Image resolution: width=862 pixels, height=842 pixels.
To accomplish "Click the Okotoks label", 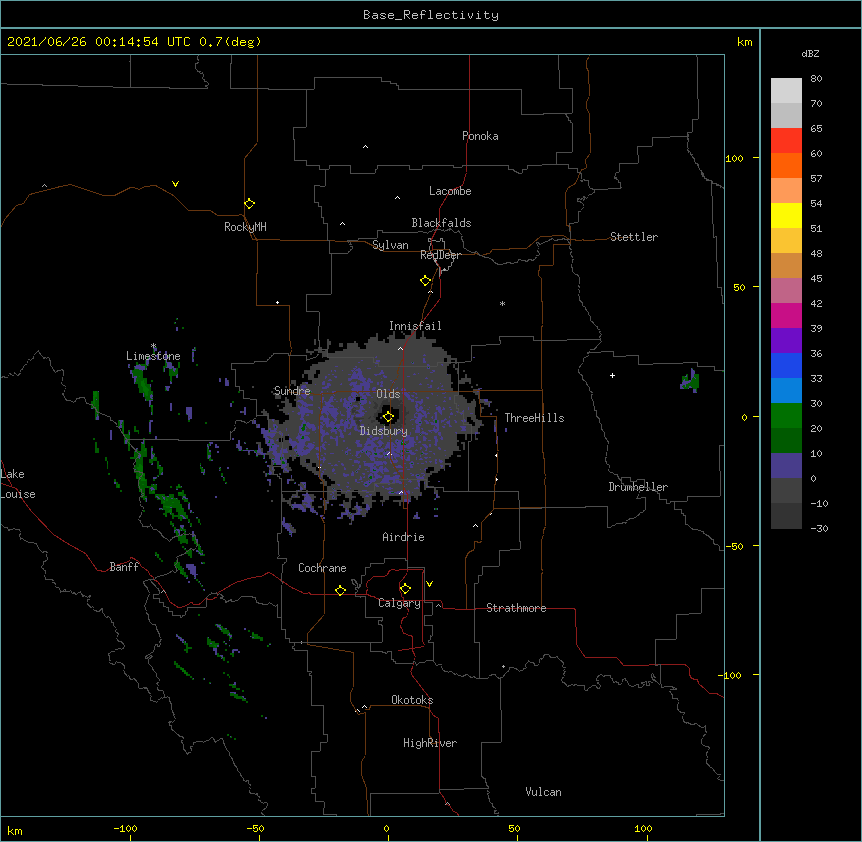I will pos(412,700).
